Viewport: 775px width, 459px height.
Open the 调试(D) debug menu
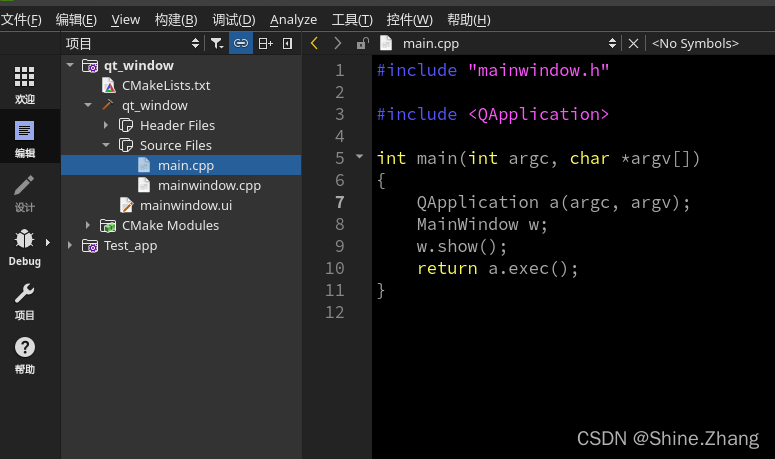coord(234,20)
